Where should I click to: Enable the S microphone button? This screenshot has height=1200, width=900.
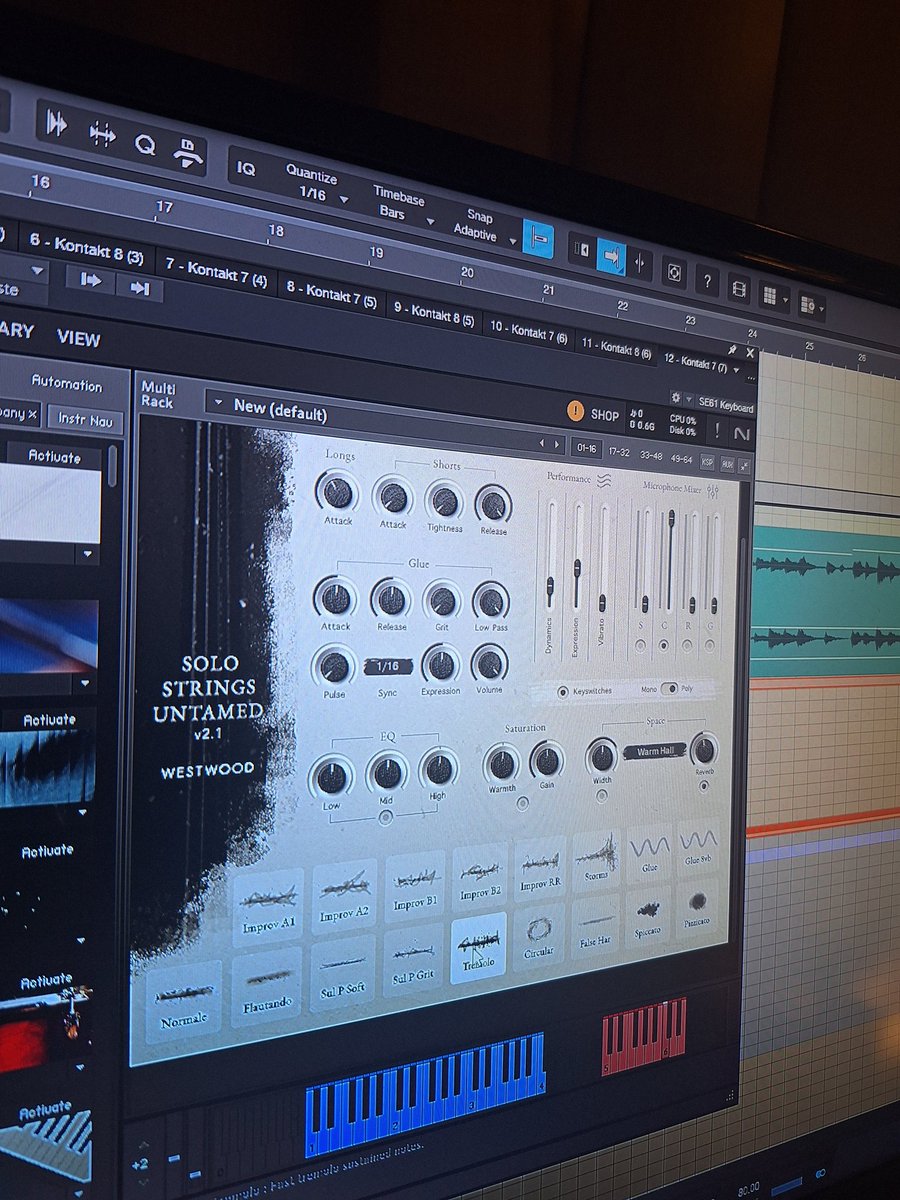tap(640, 647)
